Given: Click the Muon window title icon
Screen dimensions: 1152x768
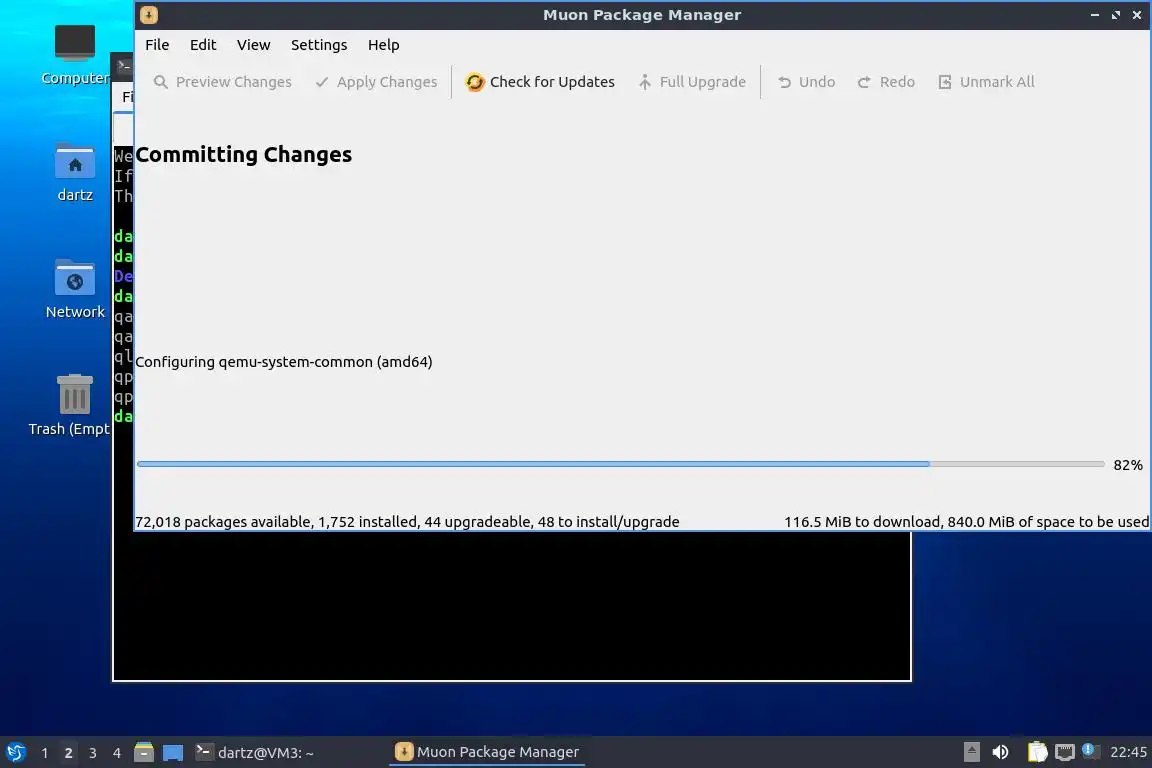Looking at the screenshot, I should 148,15.
